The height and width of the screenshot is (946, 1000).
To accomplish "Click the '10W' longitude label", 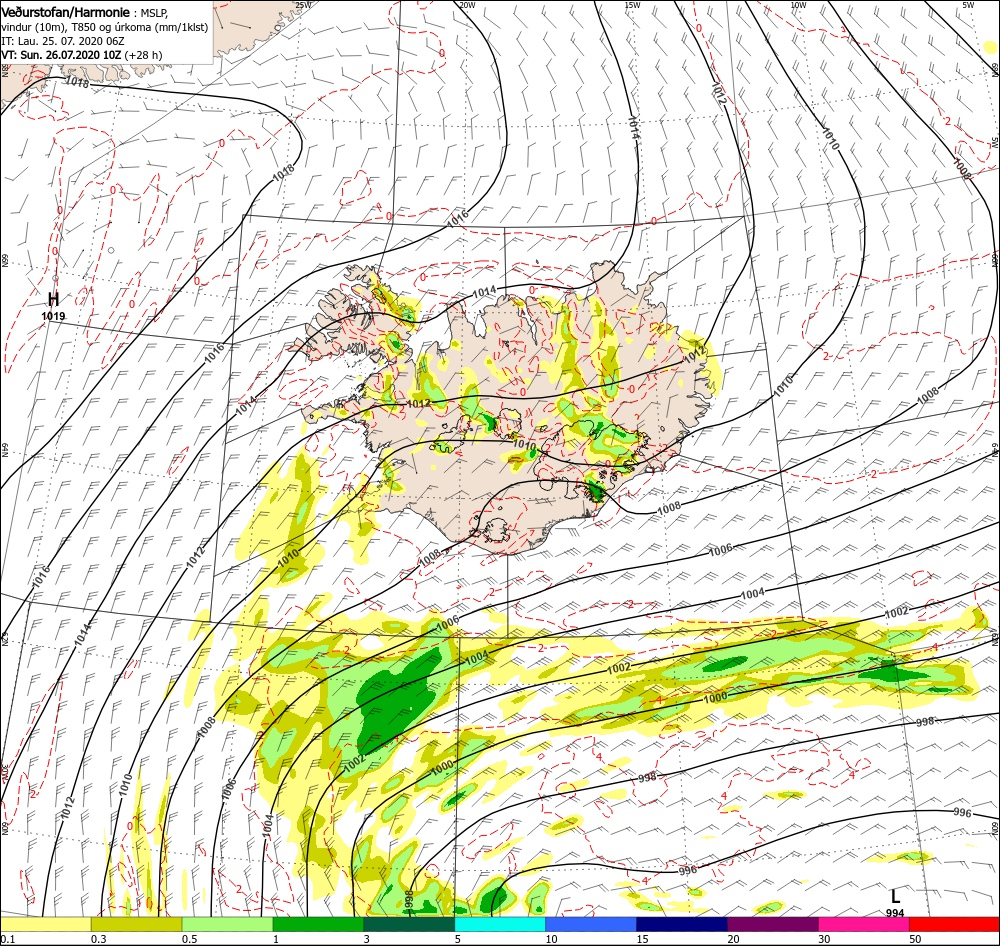I will point(798,5).
